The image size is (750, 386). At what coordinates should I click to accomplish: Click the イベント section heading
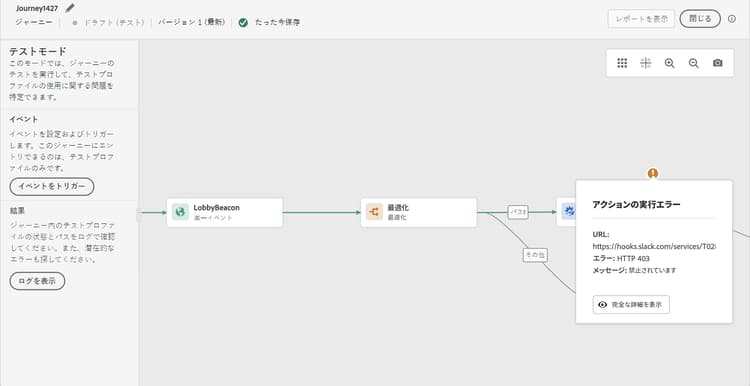[23, 119]
